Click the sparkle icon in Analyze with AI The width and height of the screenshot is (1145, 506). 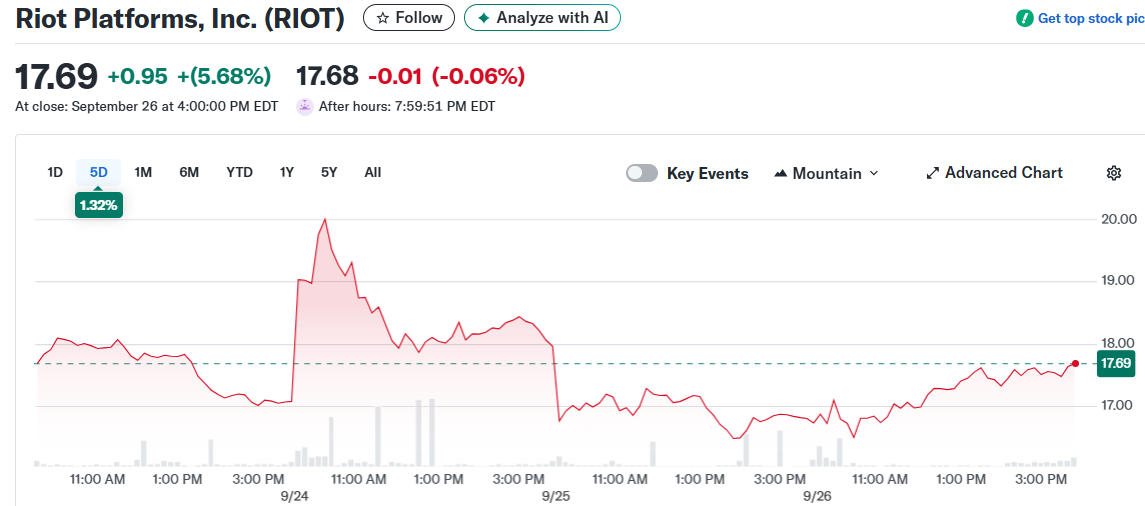tap(484, 18)
